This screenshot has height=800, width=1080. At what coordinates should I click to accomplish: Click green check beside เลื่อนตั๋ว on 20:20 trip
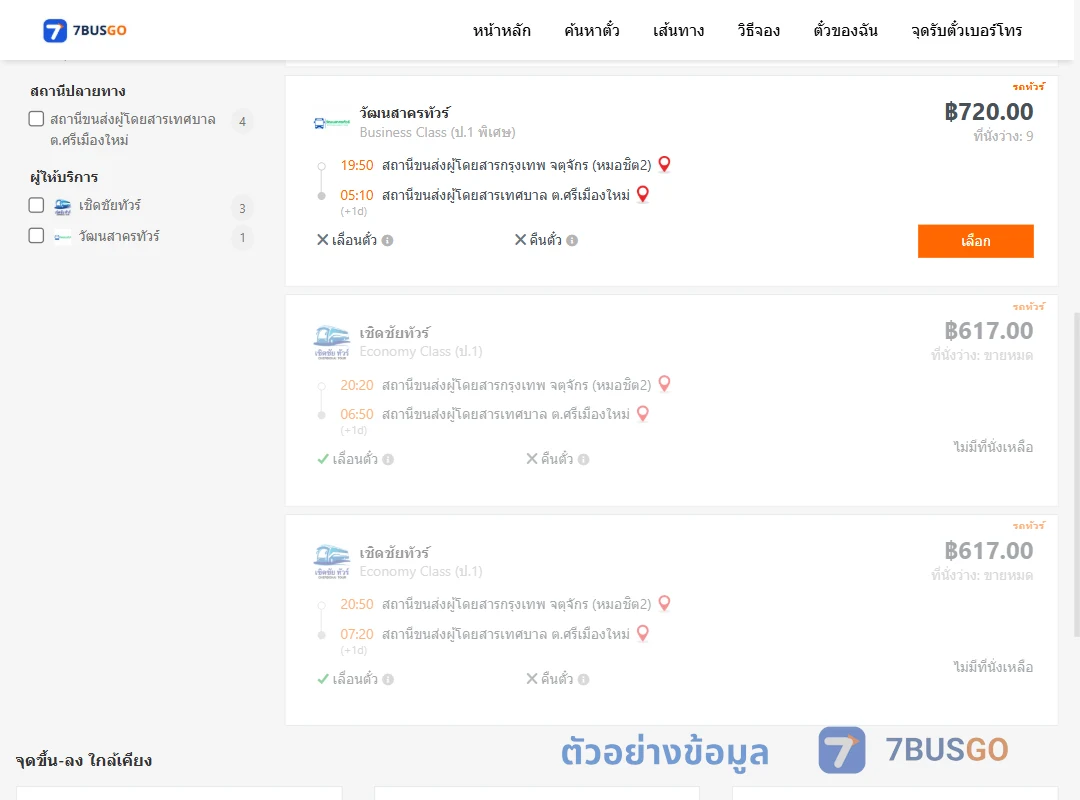coord(323,459)
